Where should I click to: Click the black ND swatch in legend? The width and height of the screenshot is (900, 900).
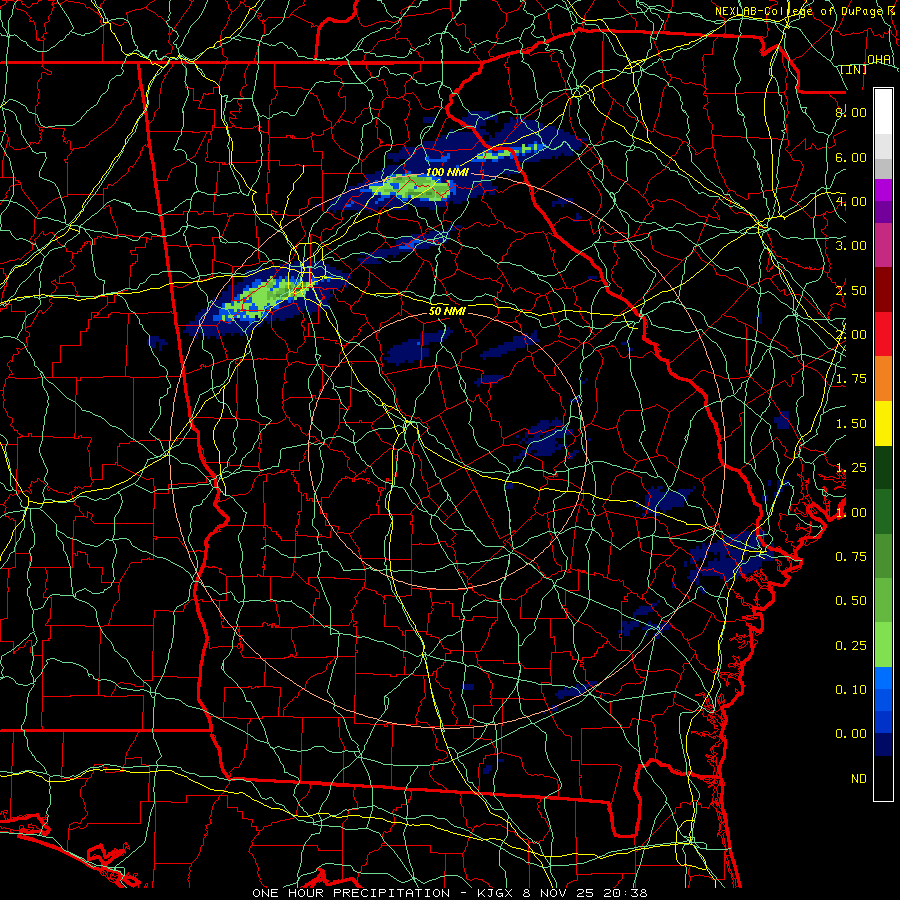point(883,778)
